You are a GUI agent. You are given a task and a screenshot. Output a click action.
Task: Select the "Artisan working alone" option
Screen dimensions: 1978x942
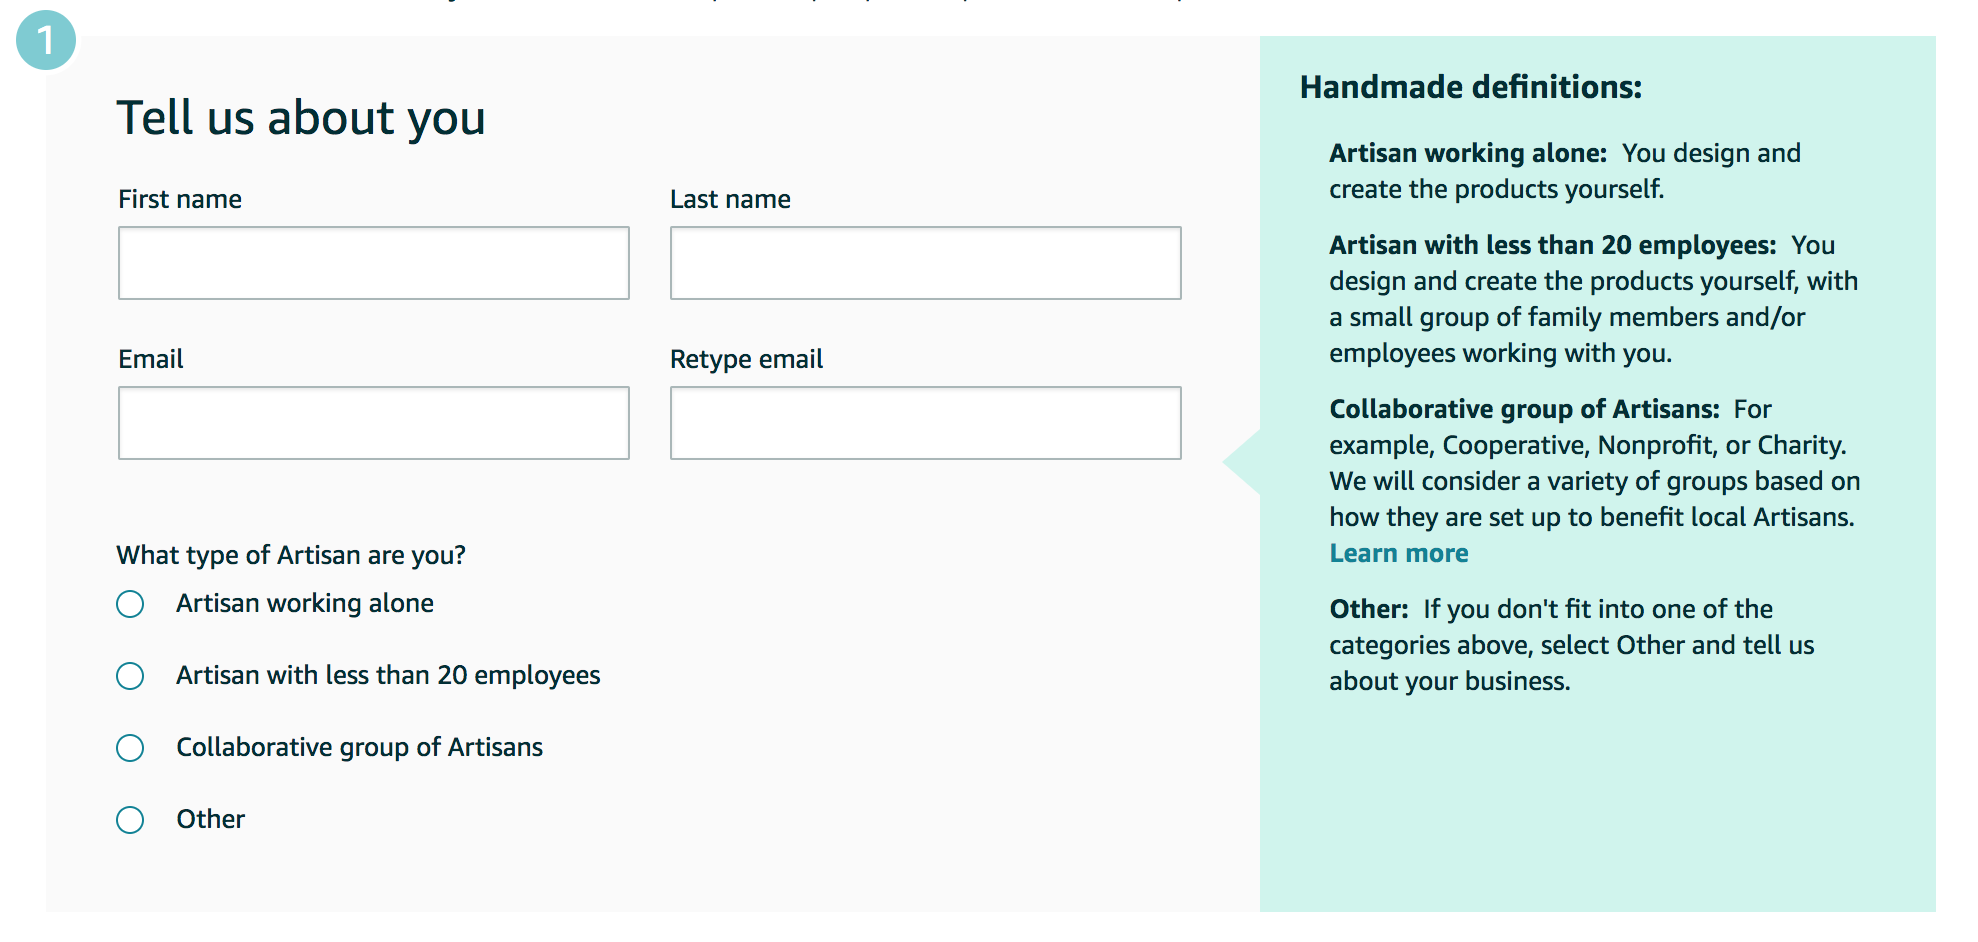(130, 604)
